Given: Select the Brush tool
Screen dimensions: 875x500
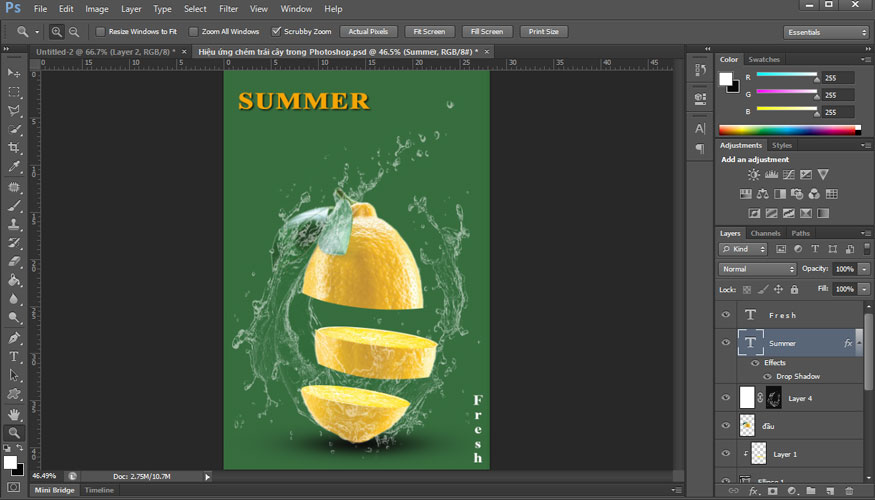Looking at the screenshot, I should pyautogui.click(x=13, y=206).
